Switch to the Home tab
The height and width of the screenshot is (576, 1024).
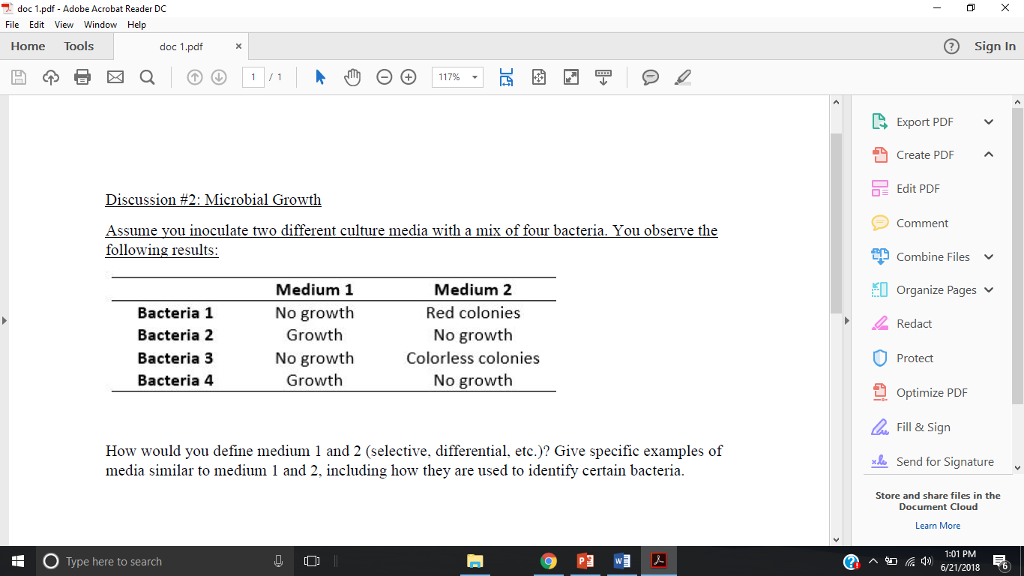(x=27, y=46)
